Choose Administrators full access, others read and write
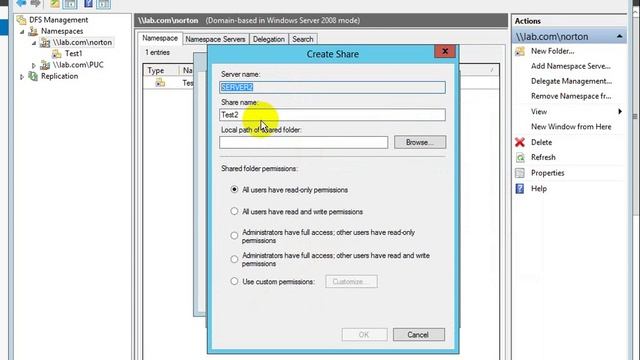Screen dimensions: 640x360 click(x=234, y=259)
